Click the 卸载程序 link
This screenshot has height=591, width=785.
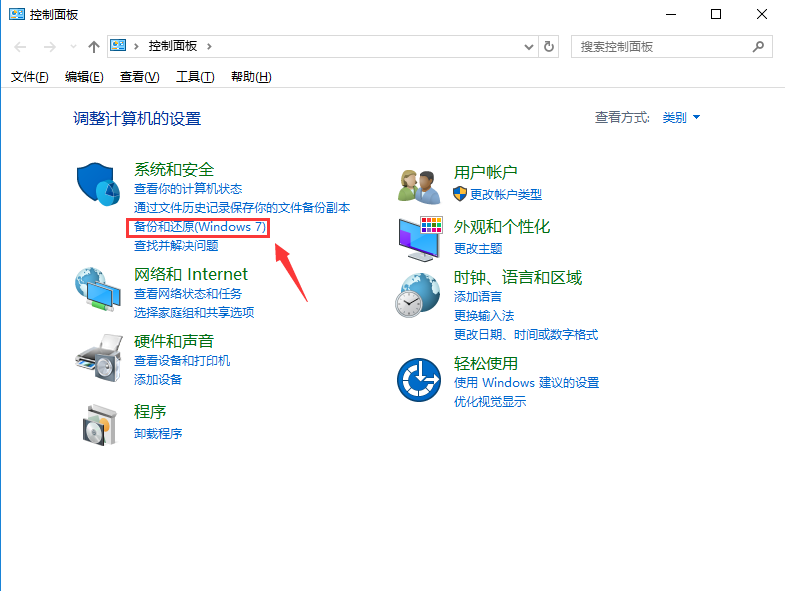[x=158, y=434]
